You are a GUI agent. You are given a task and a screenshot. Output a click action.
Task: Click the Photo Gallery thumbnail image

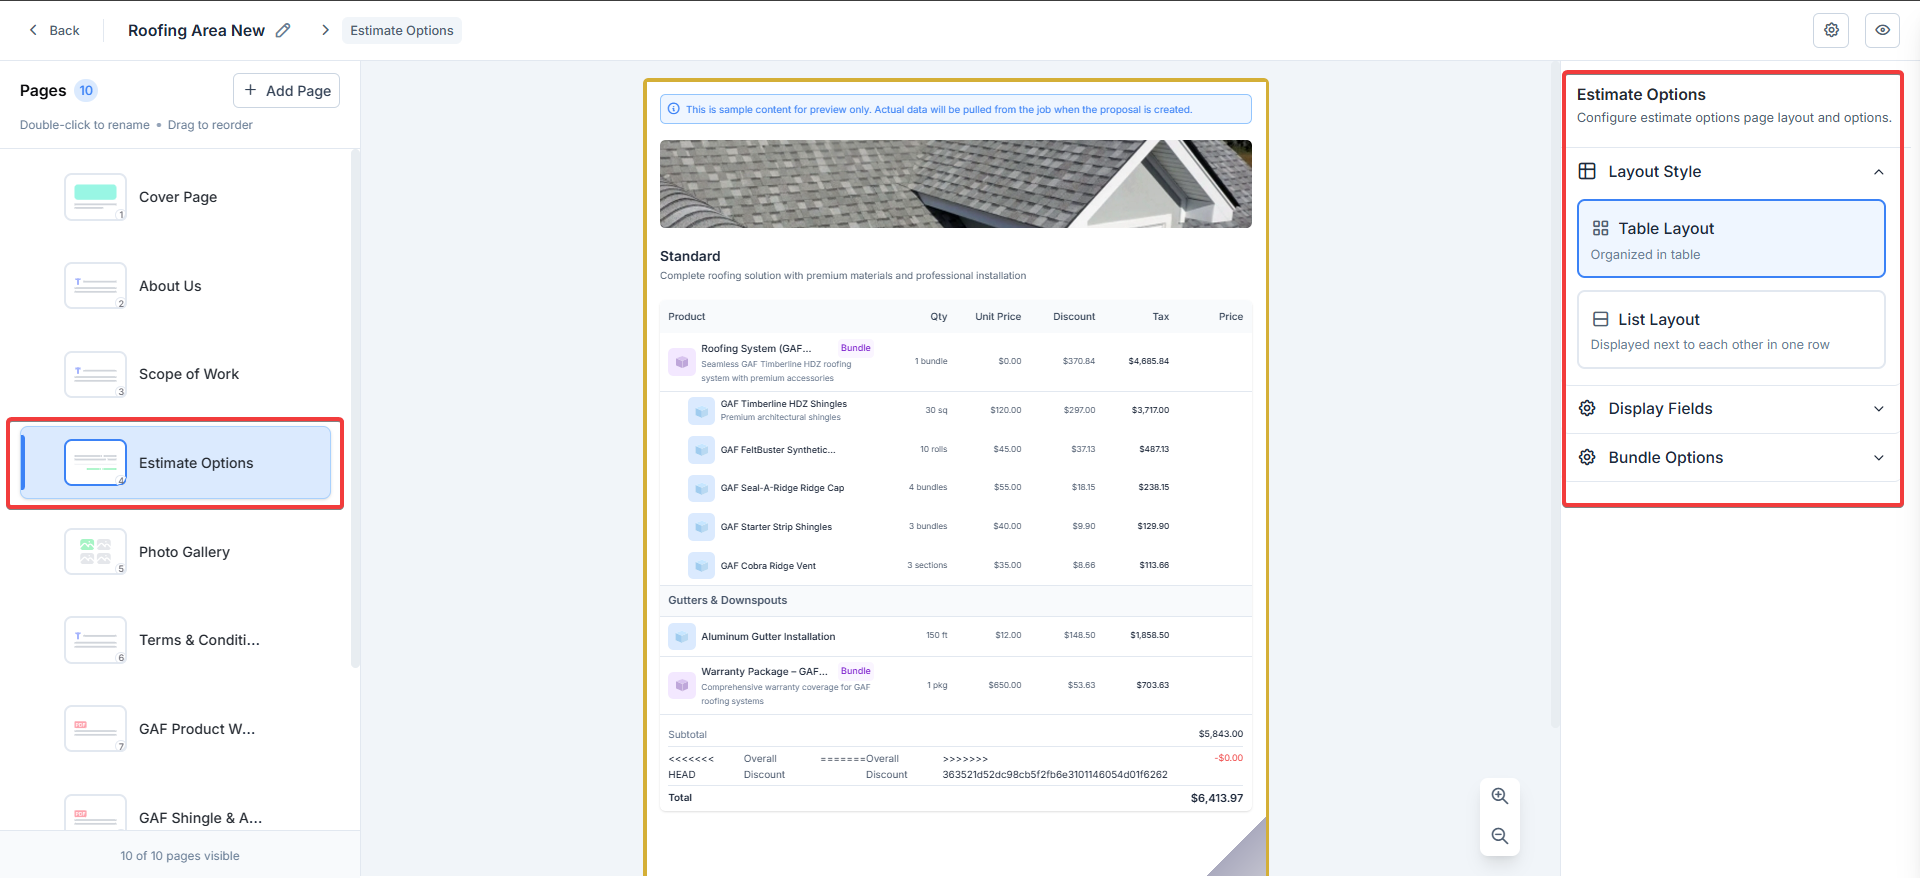click(x=95, y=552)
